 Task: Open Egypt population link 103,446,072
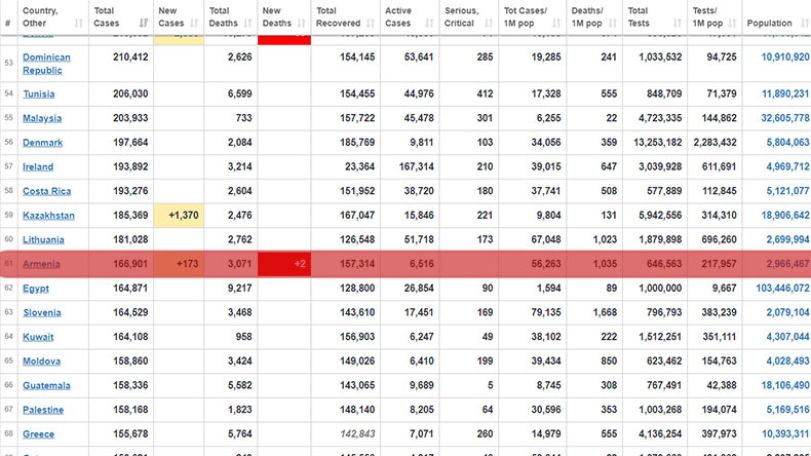(x=783, y=288)
